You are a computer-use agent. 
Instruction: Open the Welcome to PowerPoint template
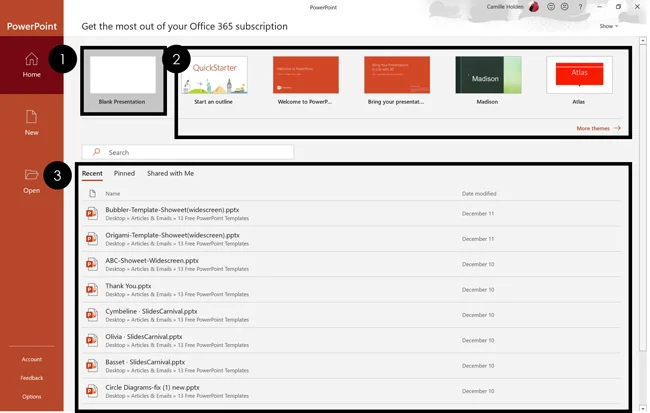click(306, 80)
